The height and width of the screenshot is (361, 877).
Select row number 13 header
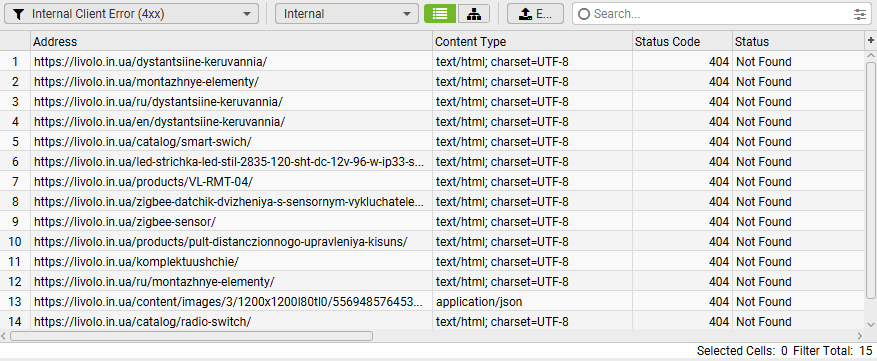tap(15, 302)
